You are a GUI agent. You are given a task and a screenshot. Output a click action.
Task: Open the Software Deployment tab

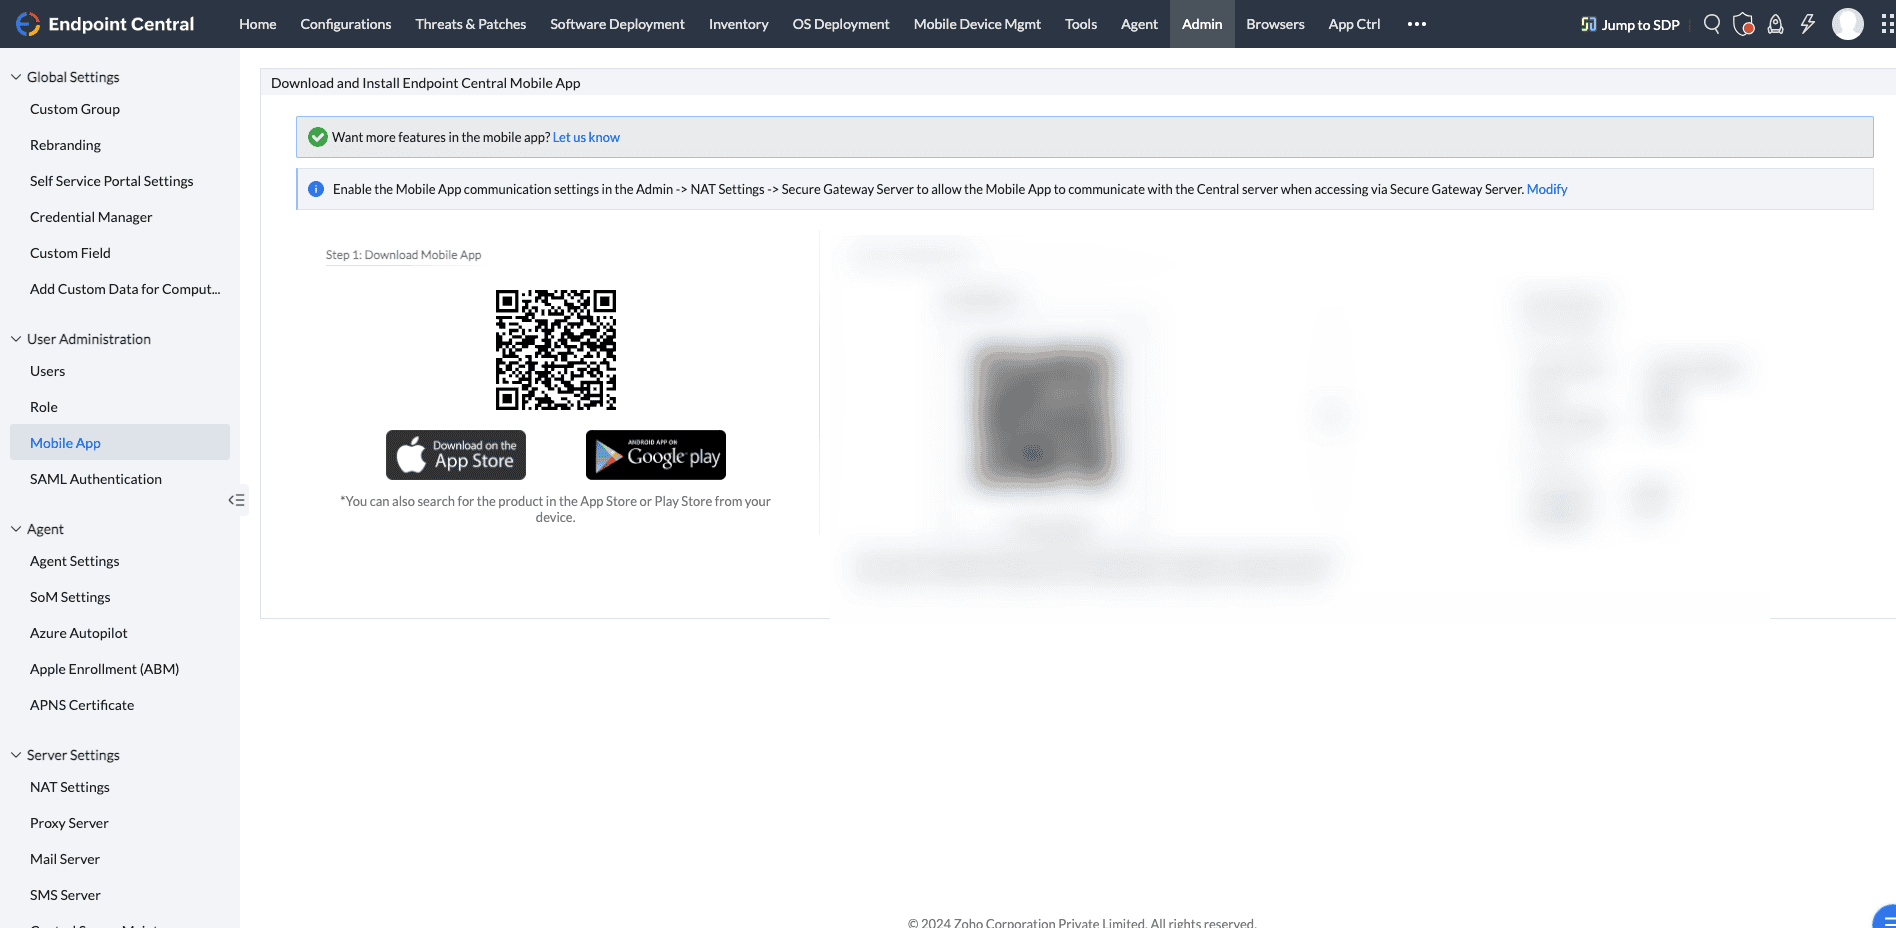(x=617, y=24)
